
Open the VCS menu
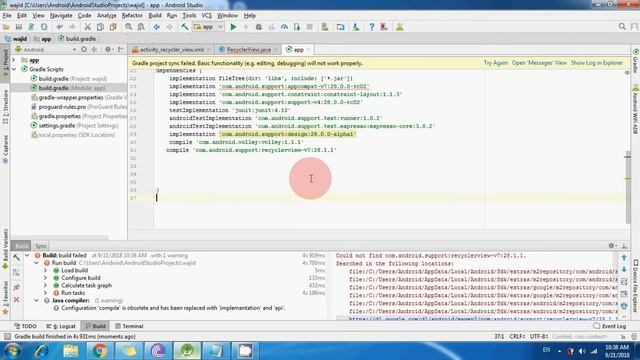click(207, 16)
